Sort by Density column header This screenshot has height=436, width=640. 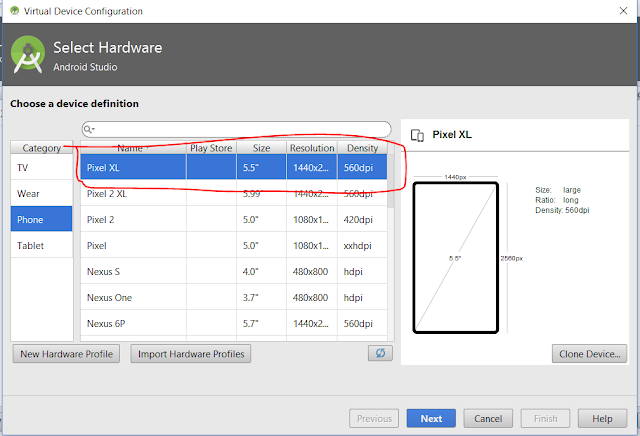pos(362,148)
